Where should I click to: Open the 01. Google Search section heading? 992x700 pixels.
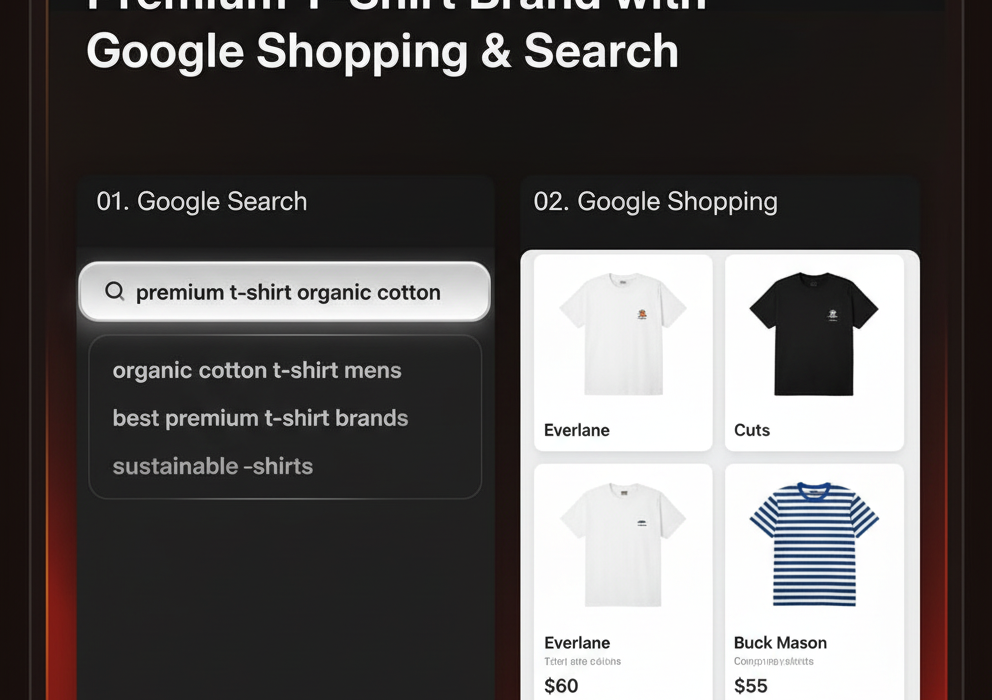coord(202,201)
